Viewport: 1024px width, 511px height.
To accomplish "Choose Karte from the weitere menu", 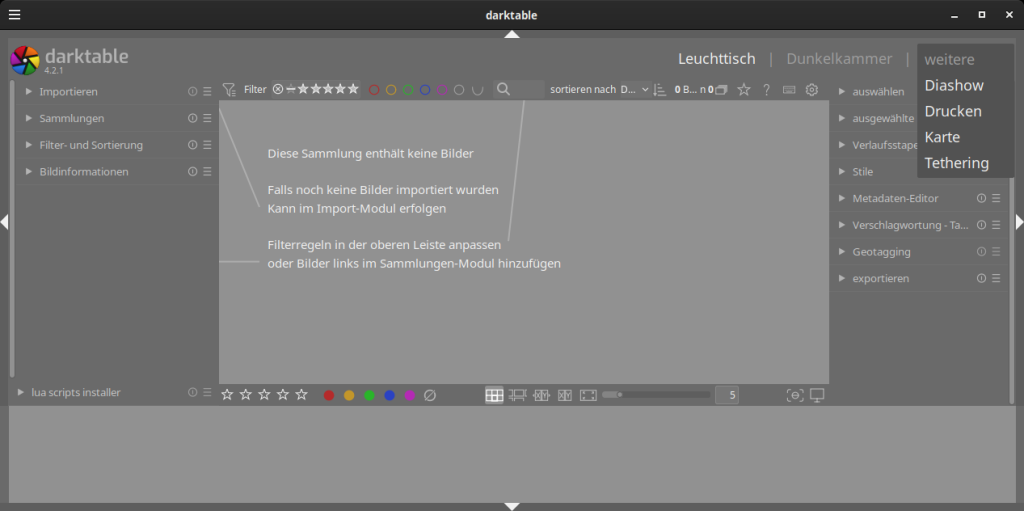I will (942, 137).
